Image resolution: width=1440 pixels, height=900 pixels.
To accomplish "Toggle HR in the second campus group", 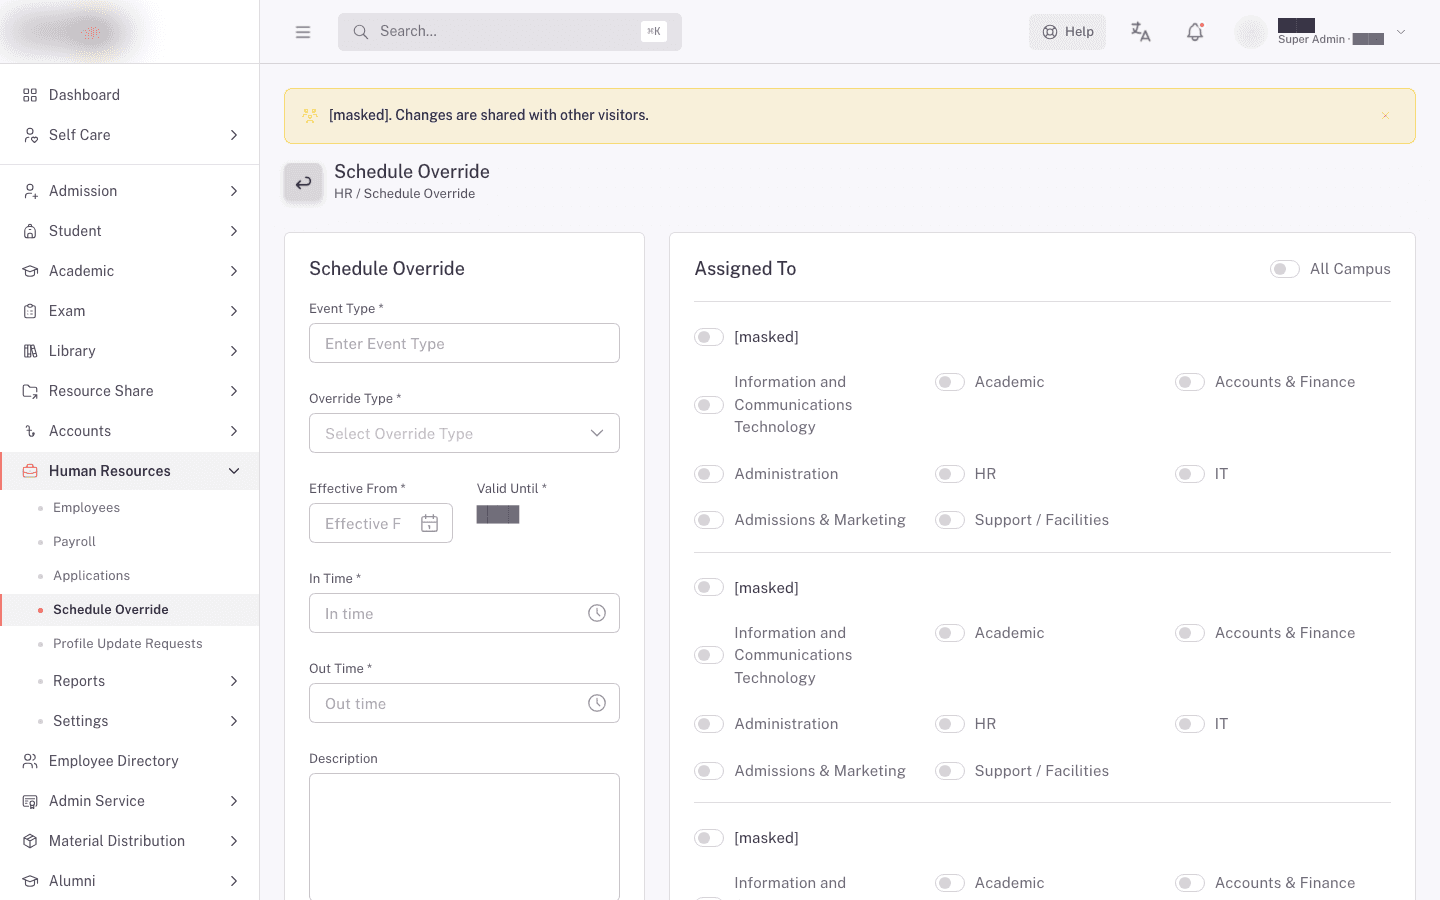I will [950, 724].
